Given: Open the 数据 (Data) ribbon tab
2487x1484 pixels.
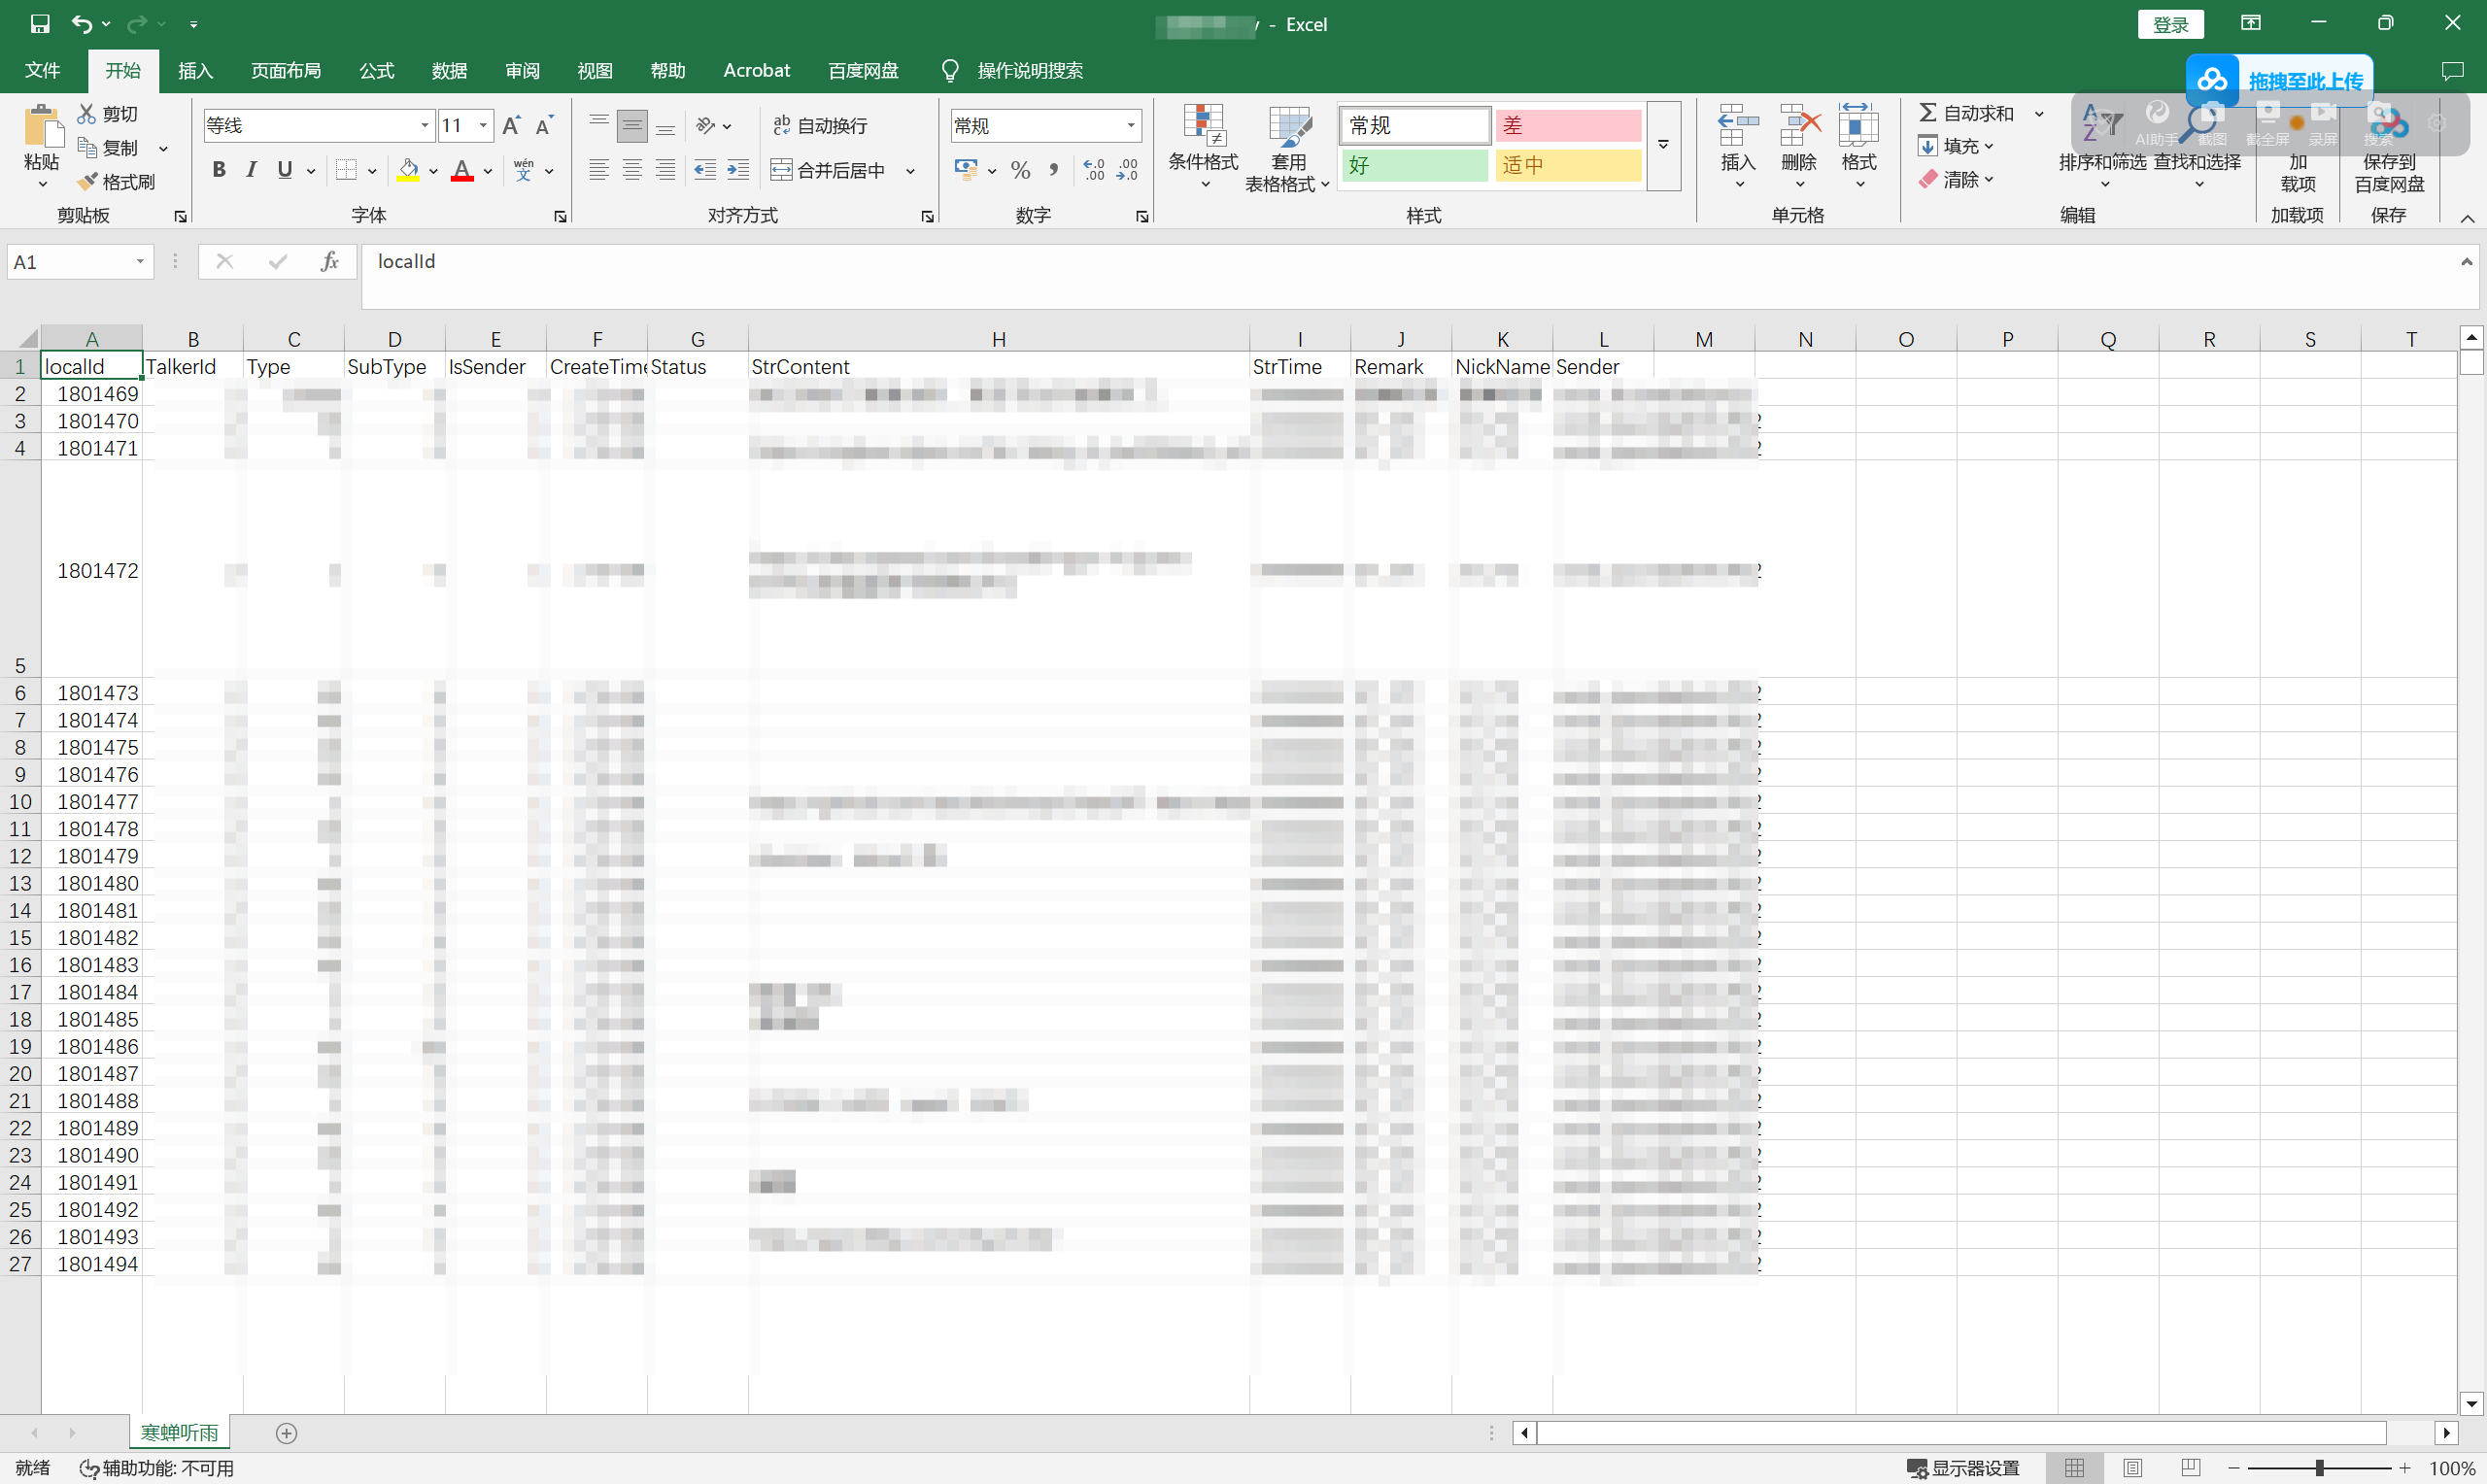Looking at the screenshot, I should [449, 70].
